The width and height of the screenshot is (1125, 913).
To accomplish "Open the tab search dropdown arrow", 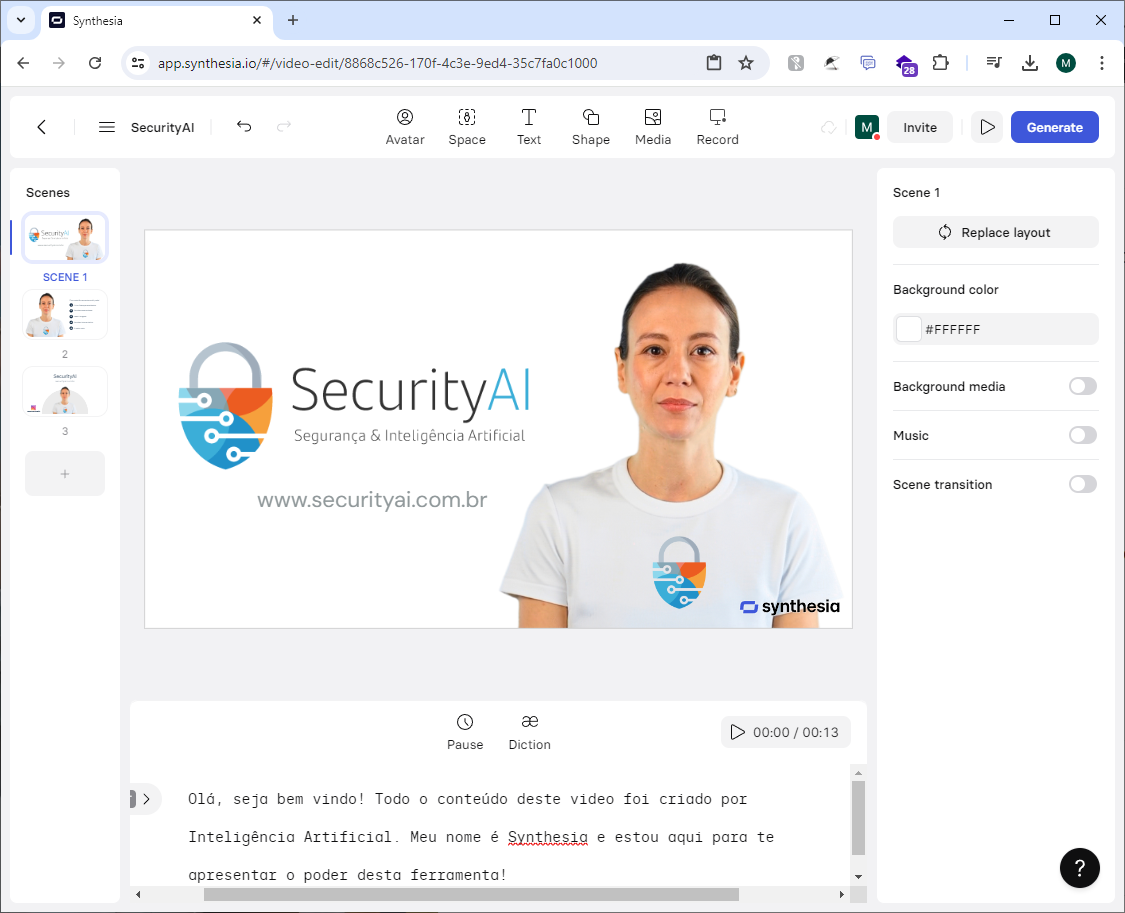I will [21, 20].
